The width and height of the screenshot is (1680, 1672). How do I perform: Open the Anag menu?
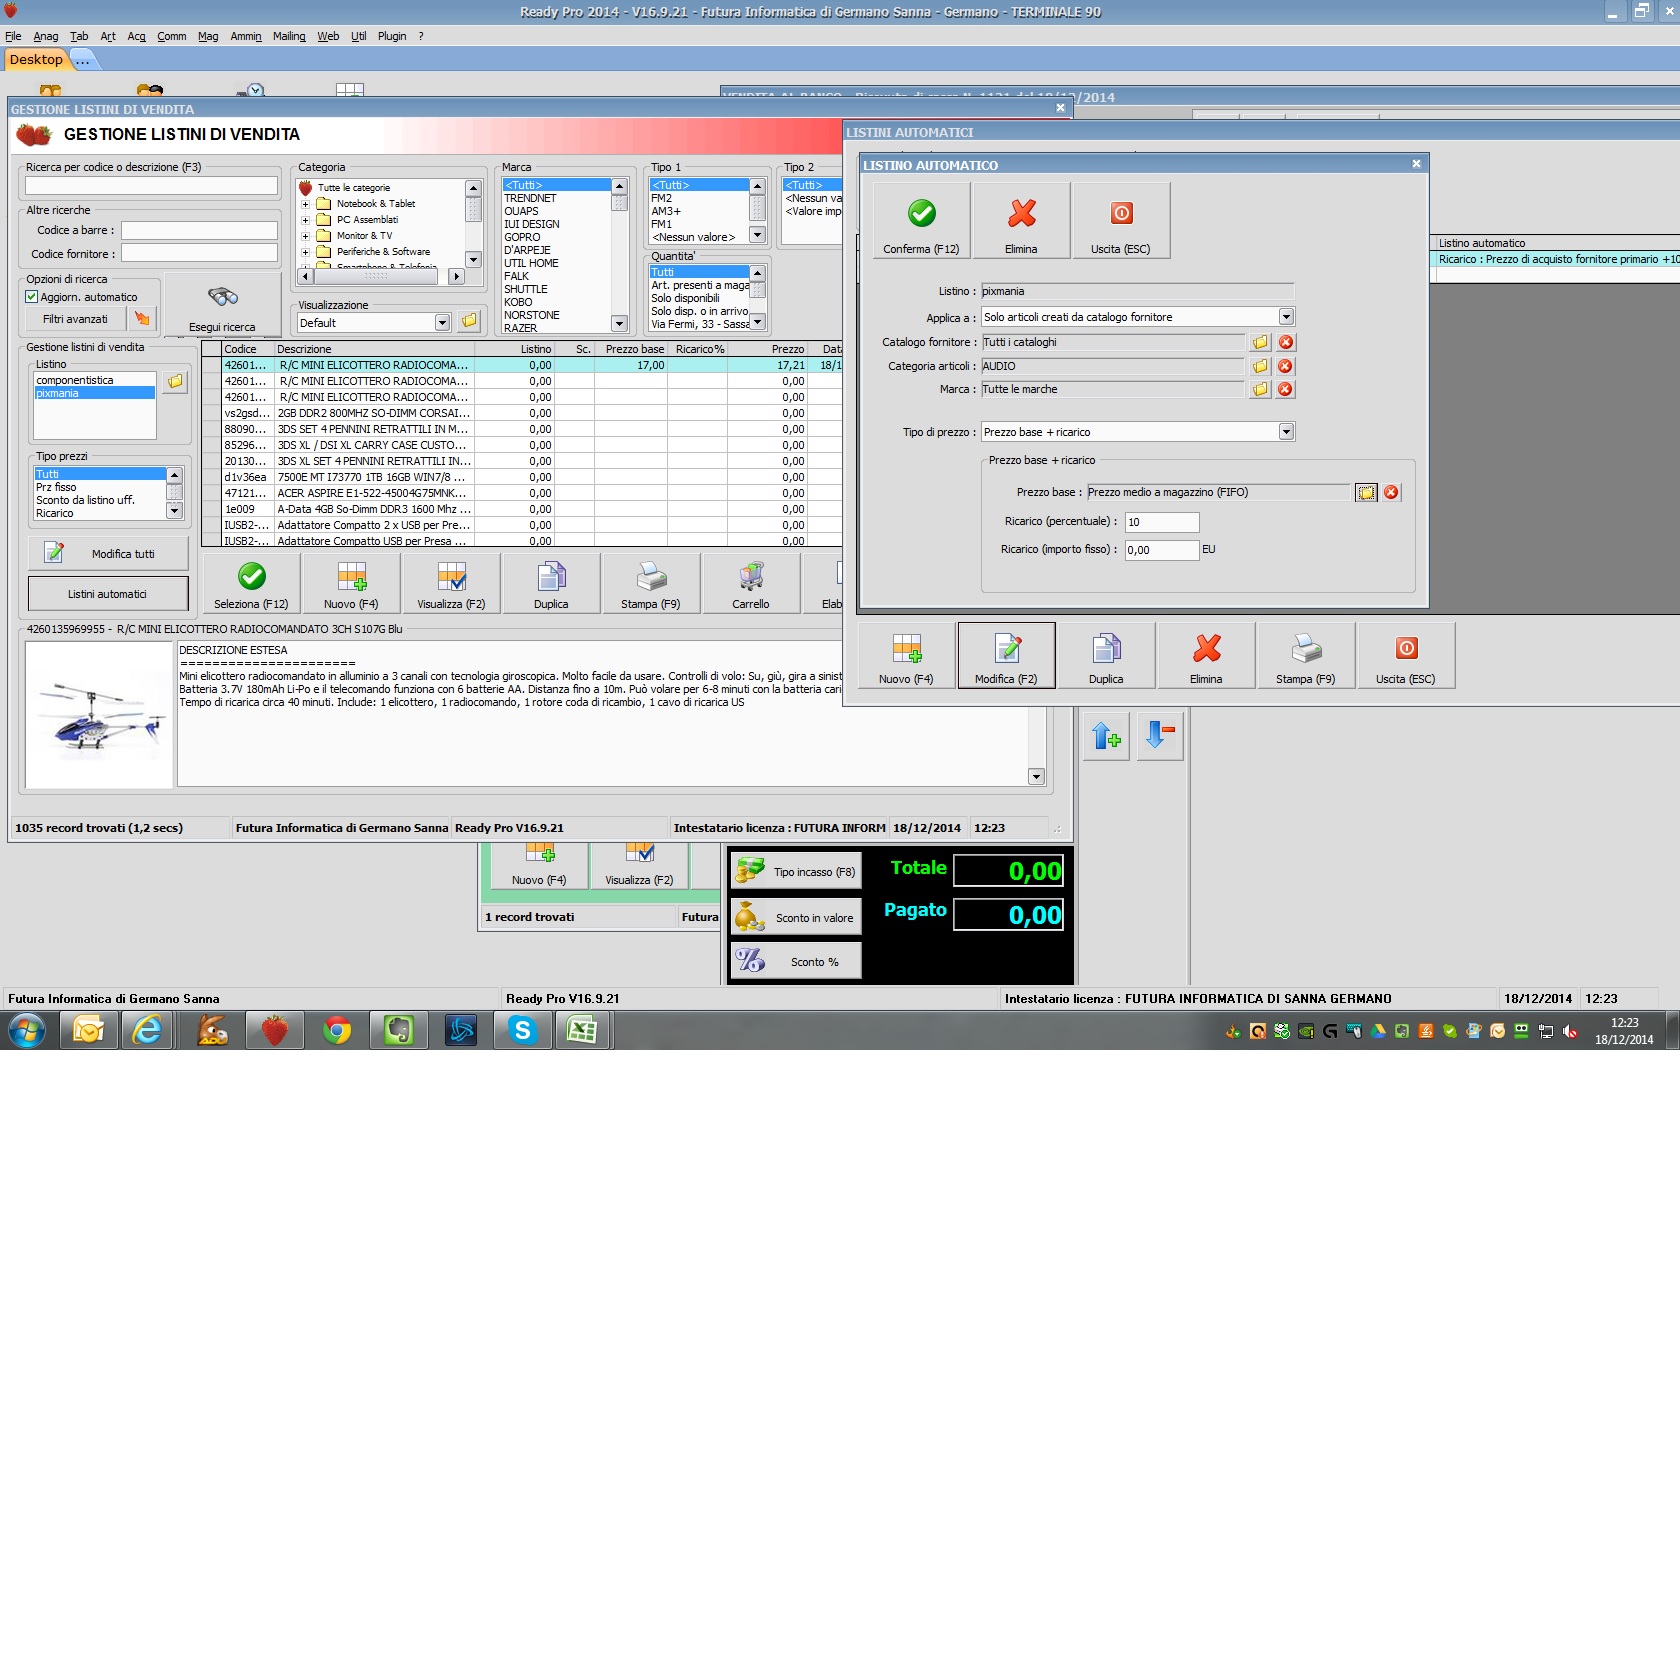pos(46,36)
